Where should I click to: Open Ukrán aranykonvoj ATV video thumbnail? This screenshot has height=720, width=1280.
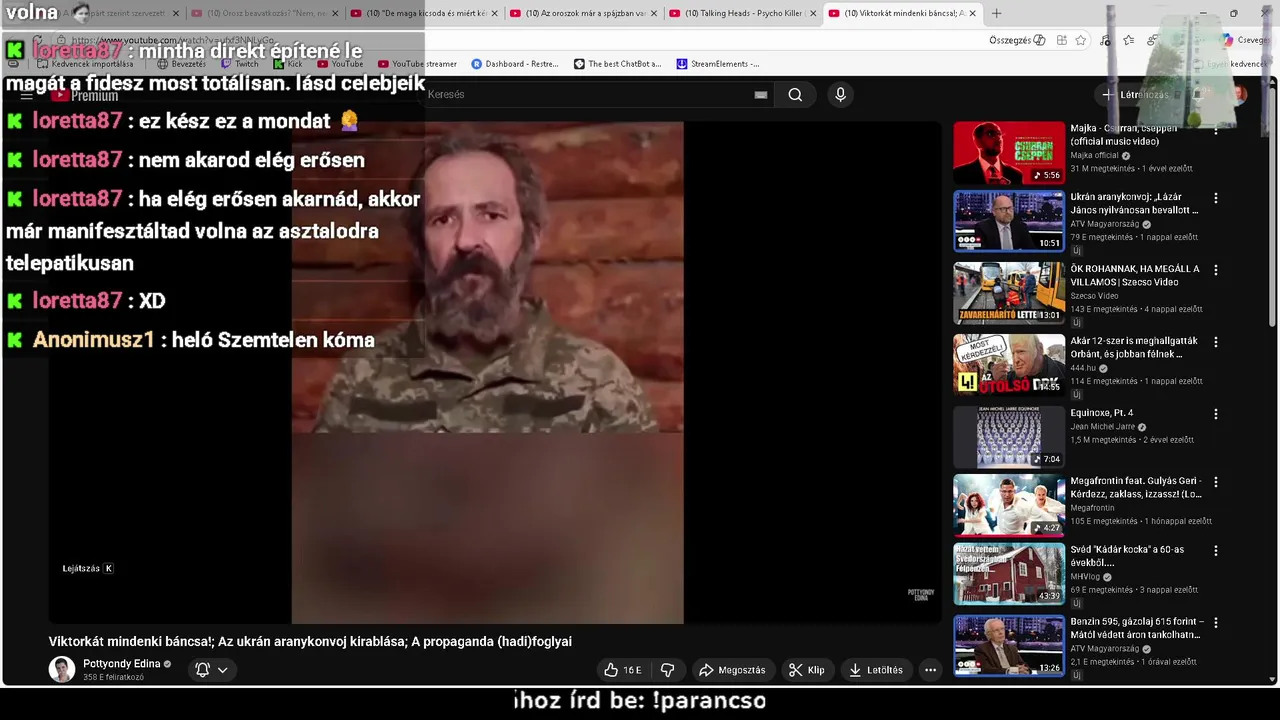[1009, 221]
